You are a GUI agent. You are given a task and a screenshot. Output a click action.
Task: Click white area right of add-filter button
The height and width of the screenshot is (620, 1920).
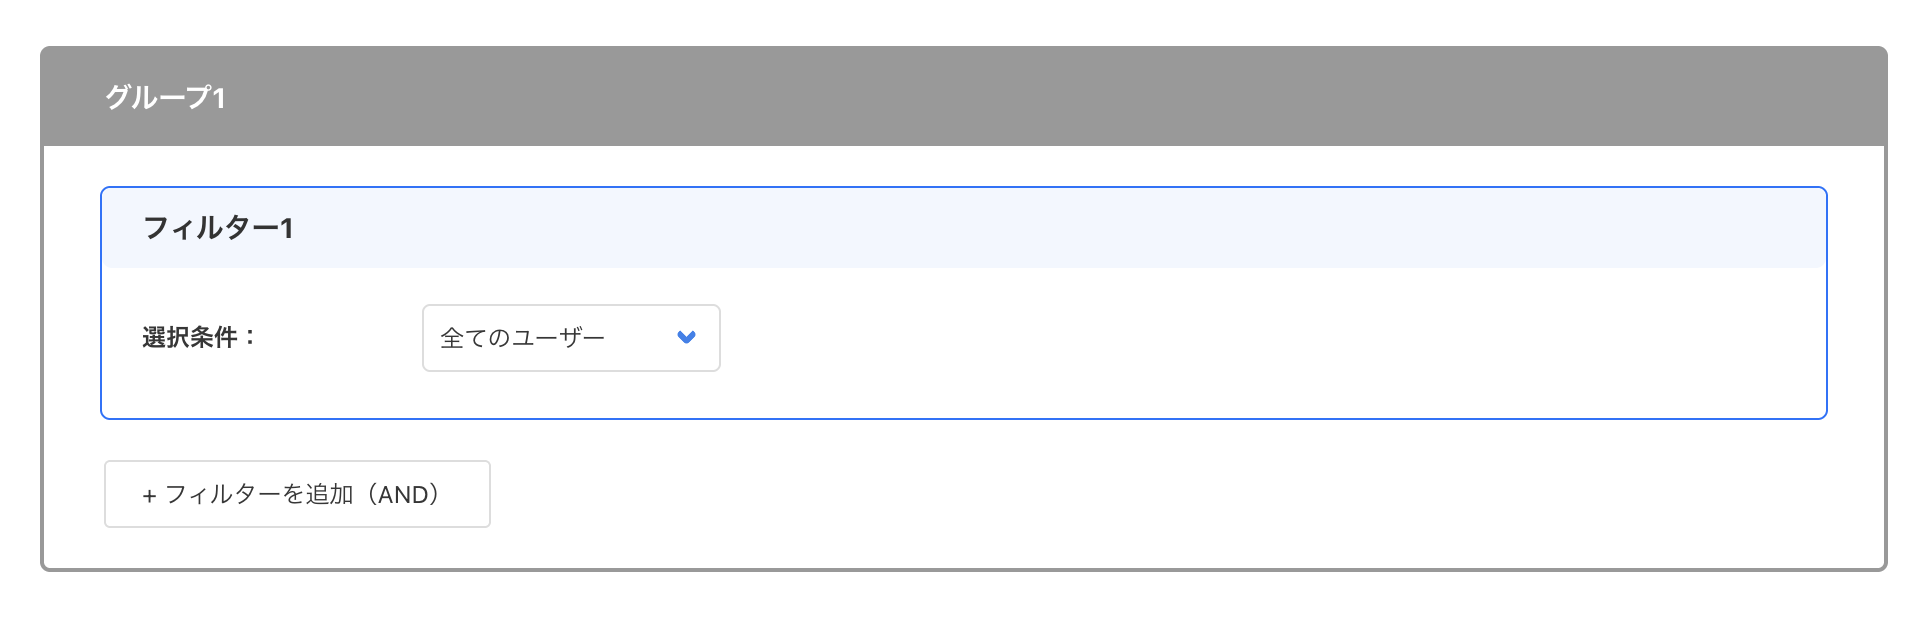point(1100,494)
